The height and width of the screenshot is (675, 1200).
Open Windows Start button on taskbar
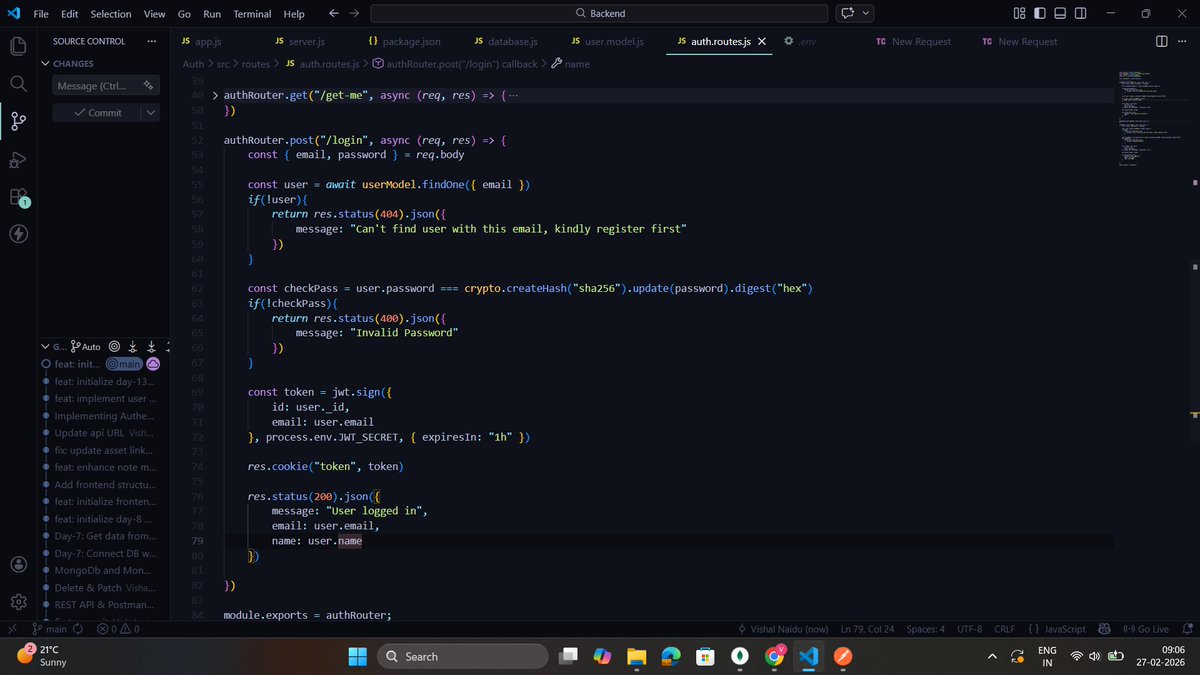point(357,656)
